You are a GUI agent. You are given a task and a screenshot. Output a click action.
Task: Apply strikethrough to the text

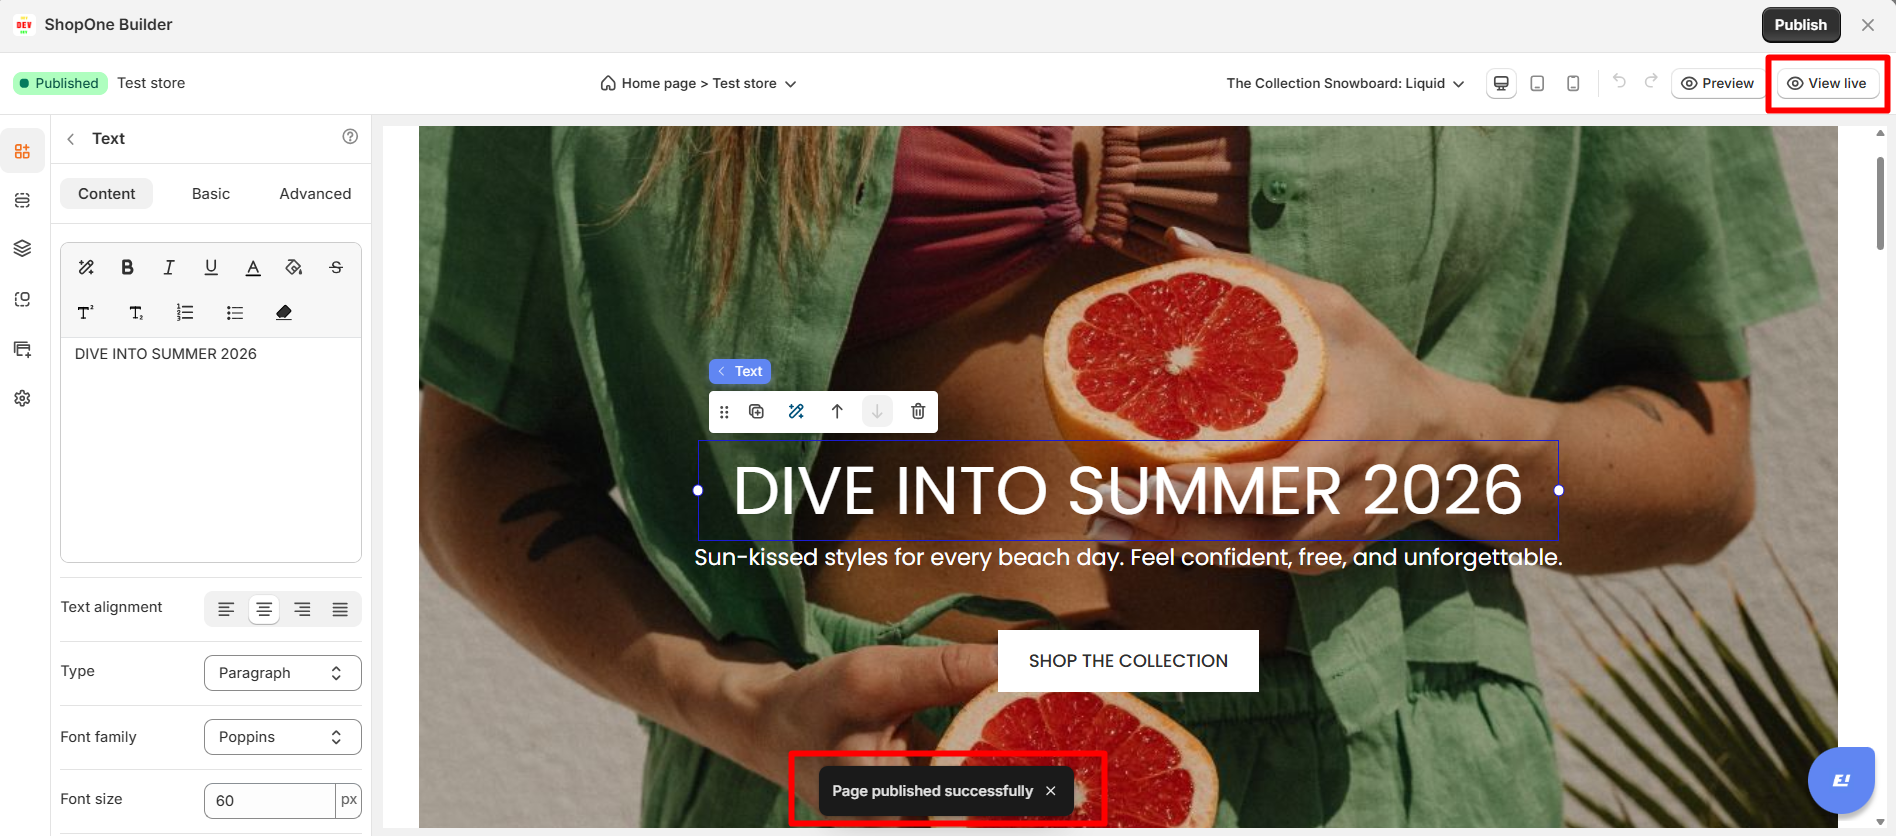click(x=336, y=267)
